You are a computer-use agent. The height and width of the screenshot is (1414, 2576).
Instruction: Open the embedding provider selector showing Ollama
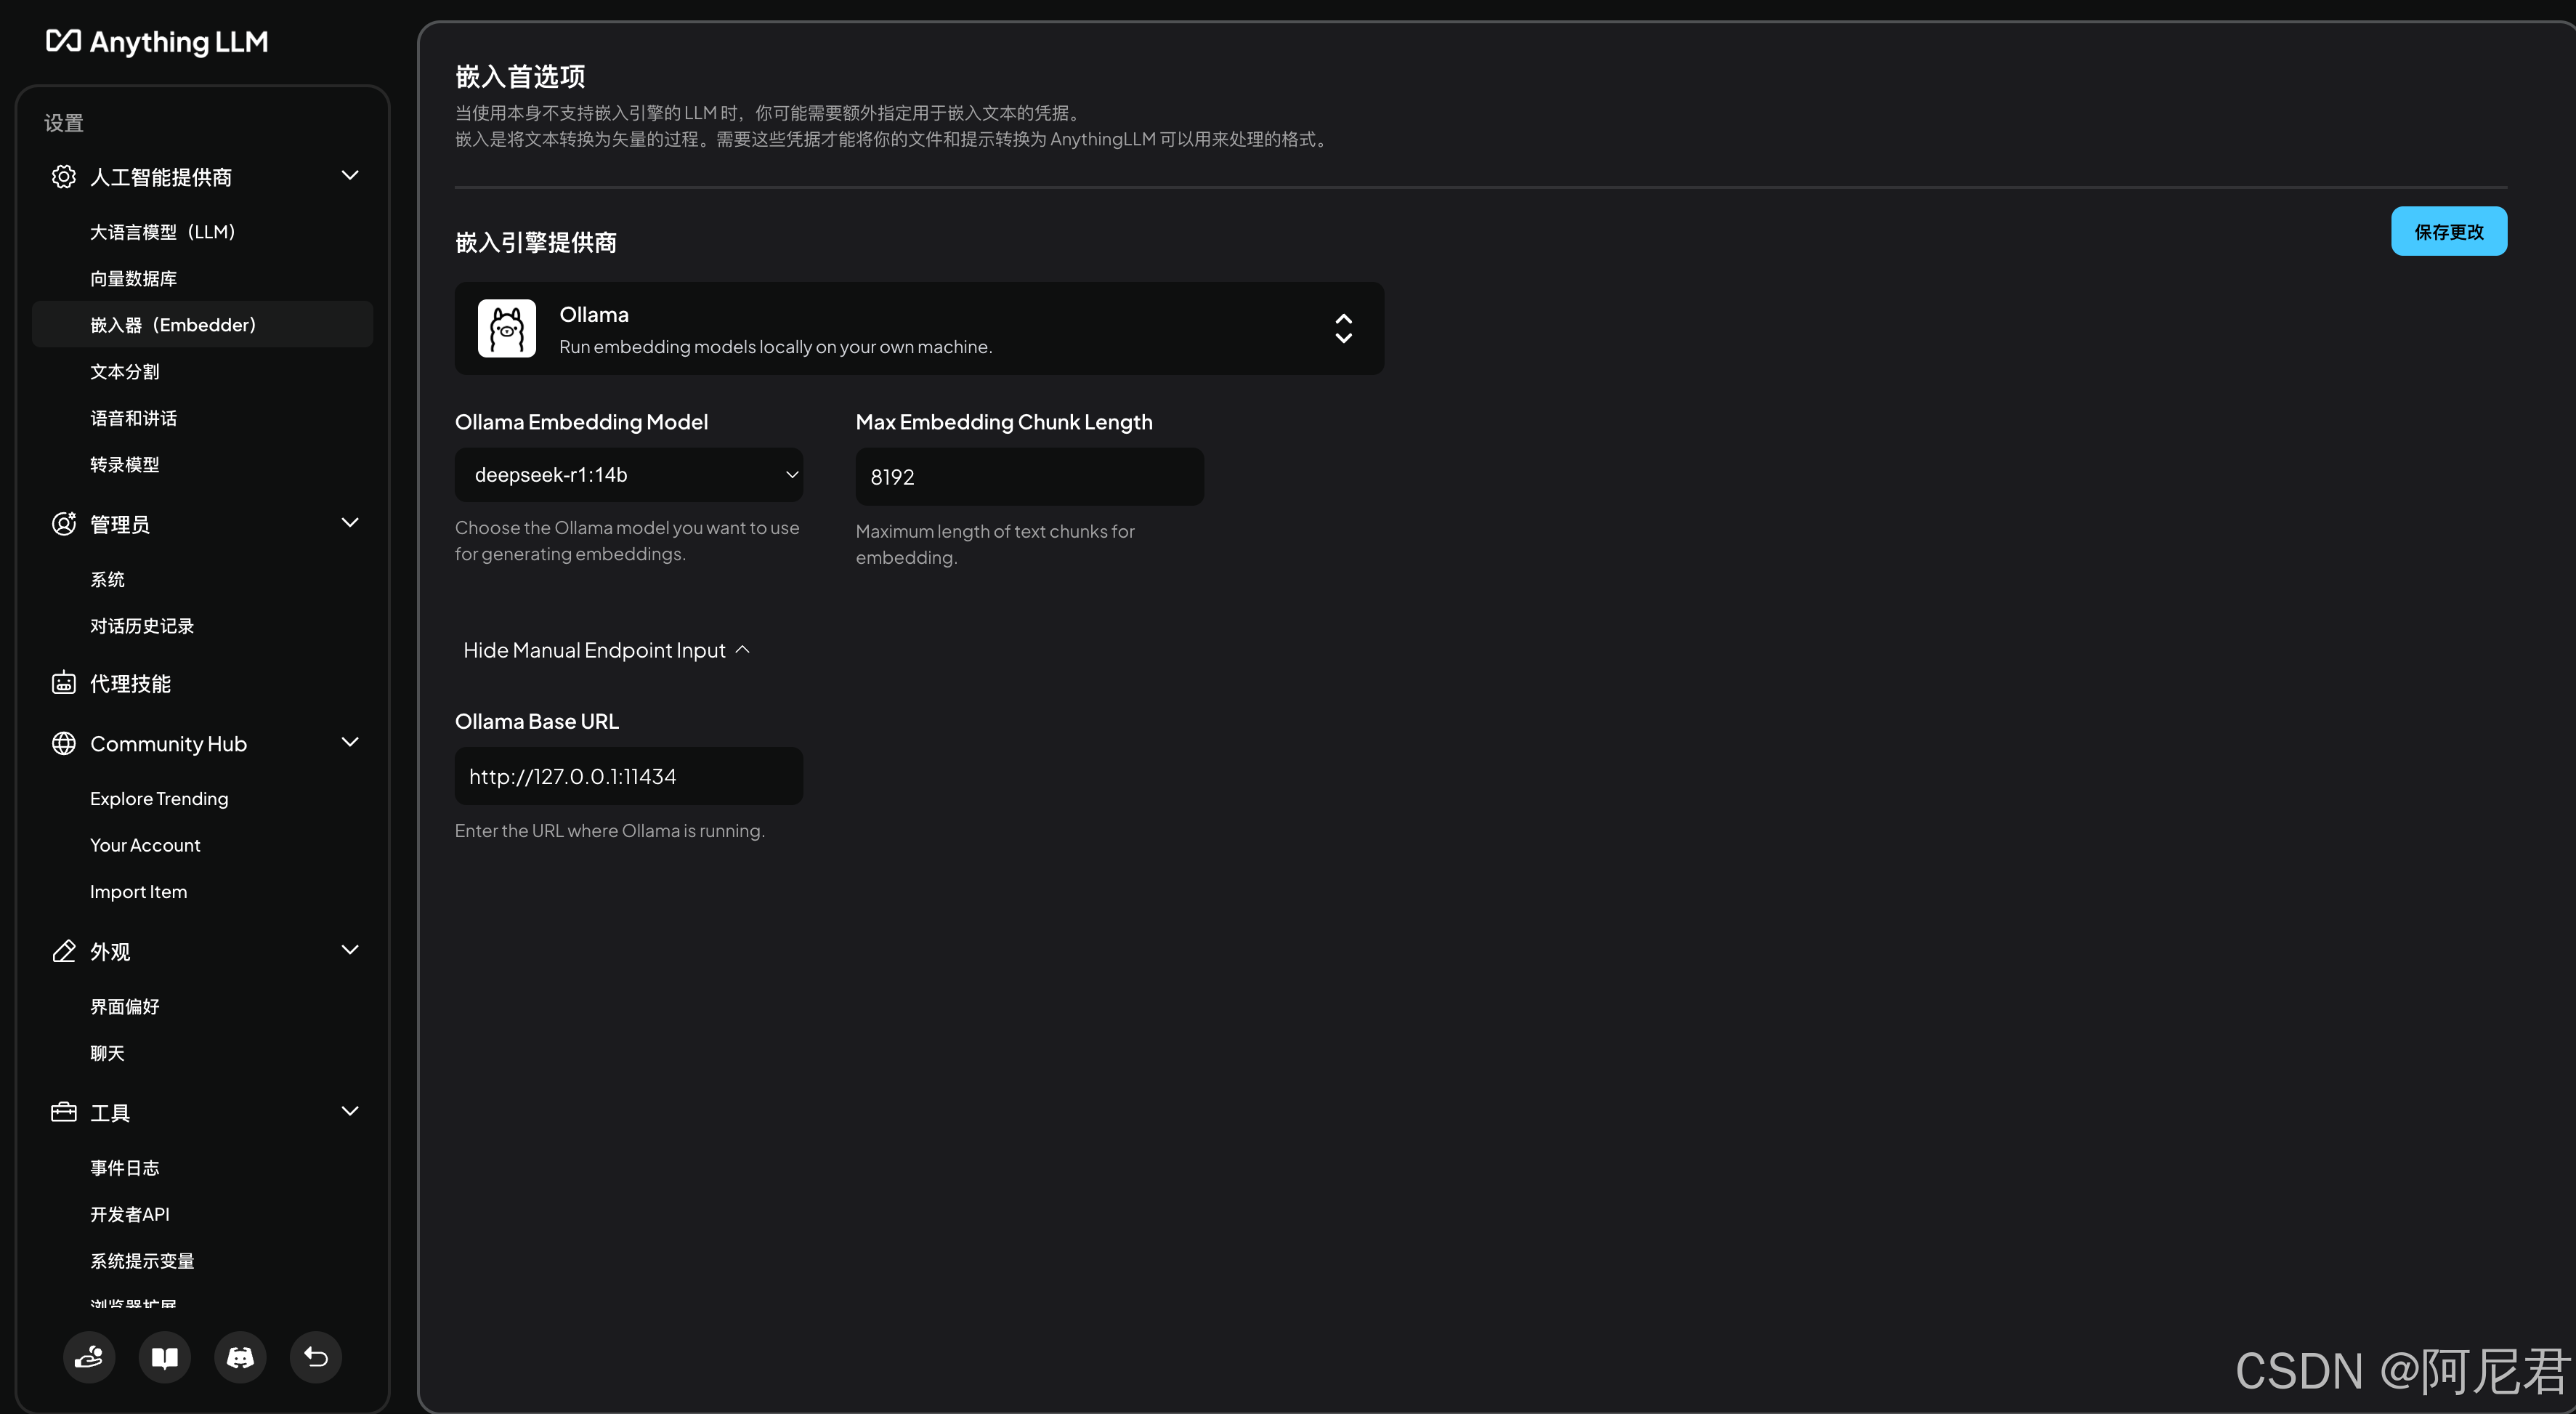click(918, 328)
